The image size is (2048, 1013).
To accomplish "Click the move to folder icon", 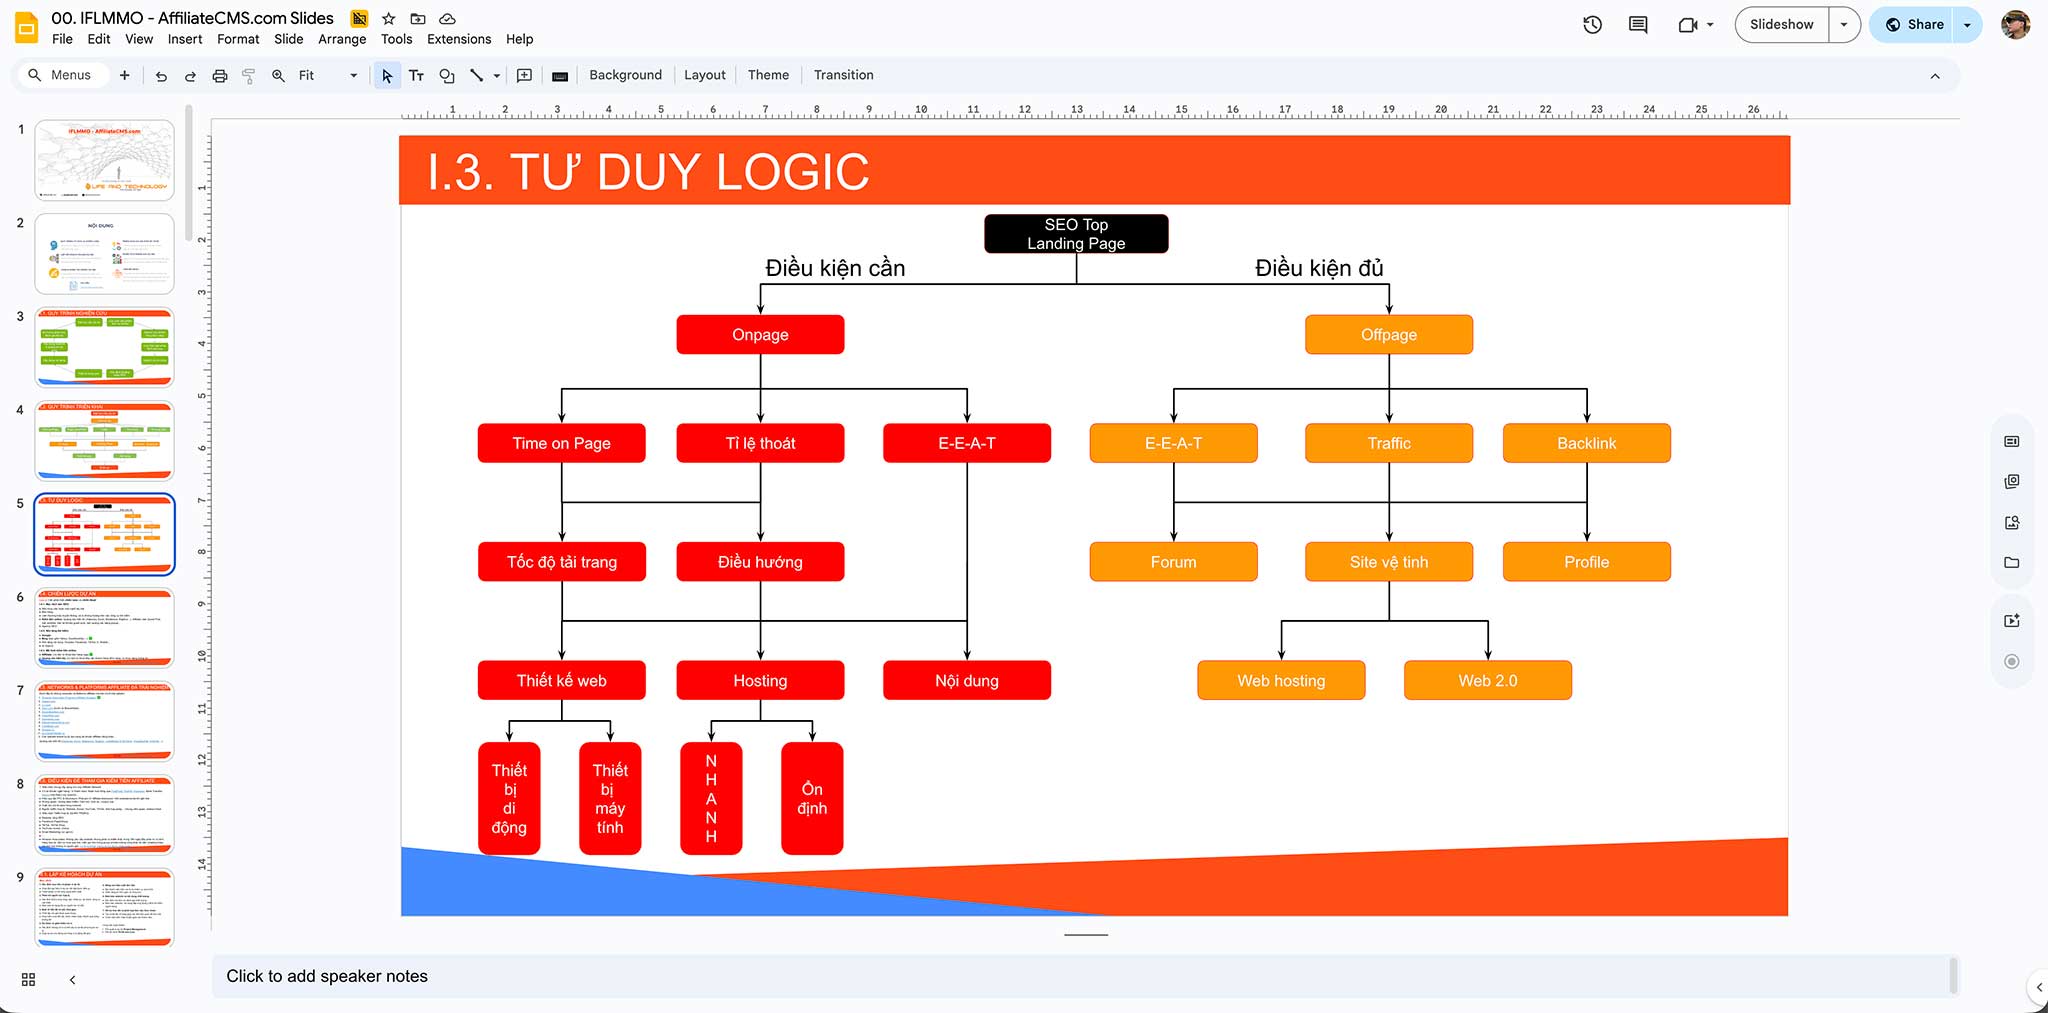I will pyautogui.click(x=418, y=18).
